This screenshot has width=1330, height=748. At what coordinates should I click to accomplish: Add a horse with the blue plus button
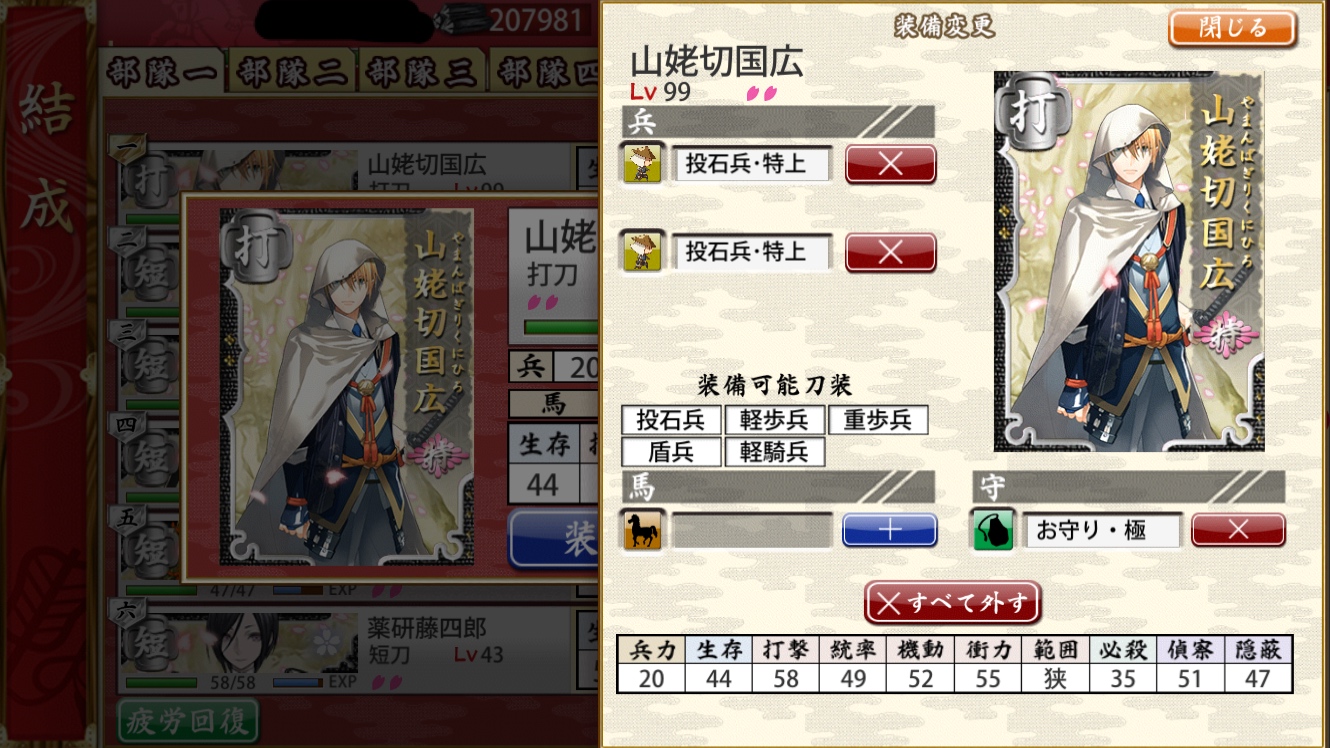pos(889,530)
